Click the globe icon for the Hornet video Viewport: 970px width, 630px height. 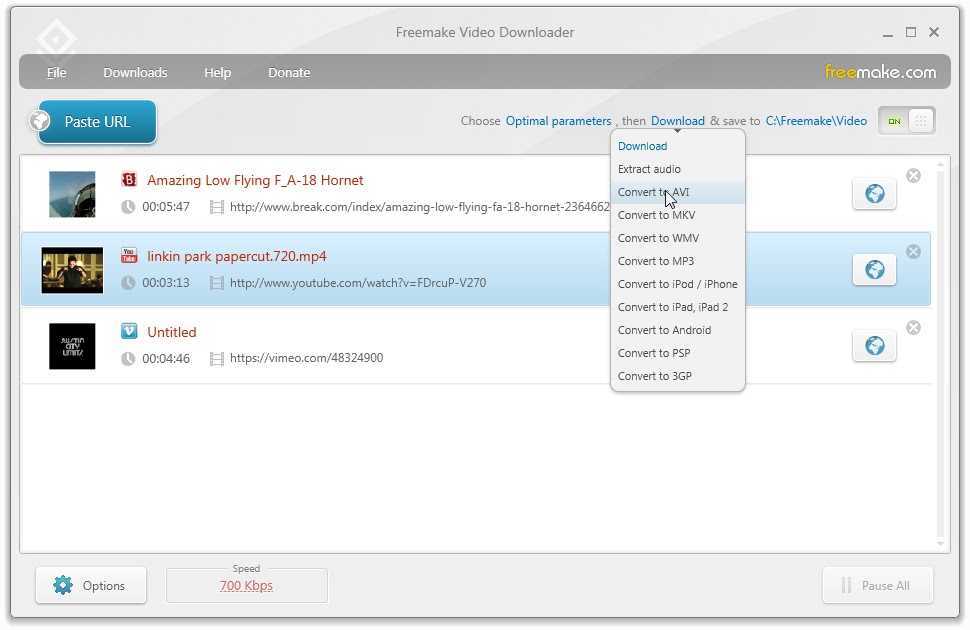pyautogui.click(x=874, y=194)
